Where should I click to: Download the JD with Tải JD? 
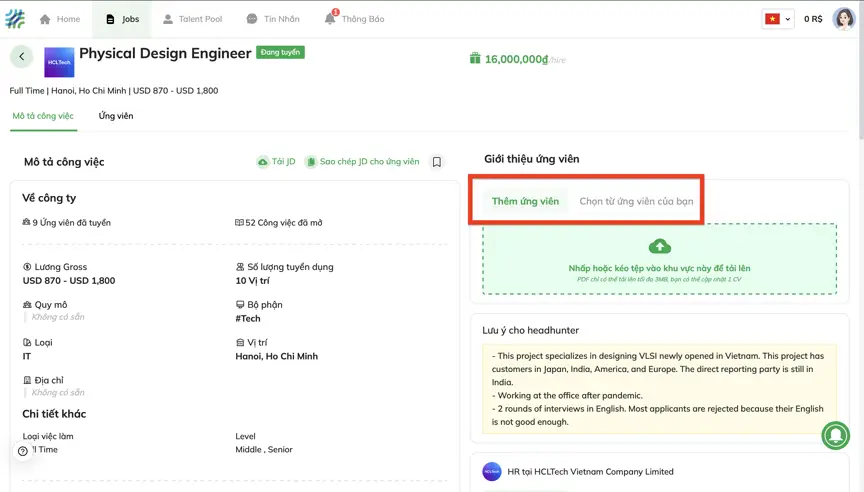click(277, 162)
